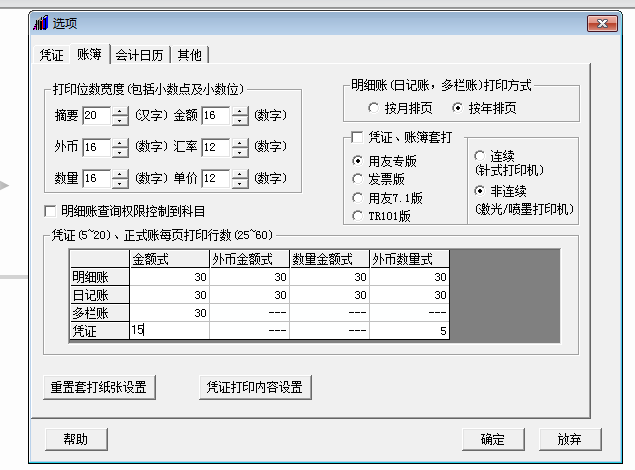The image size is (635, 470).
Task: Decrease the 摘要 width with down arrow
Action: (x=120, y=120)
